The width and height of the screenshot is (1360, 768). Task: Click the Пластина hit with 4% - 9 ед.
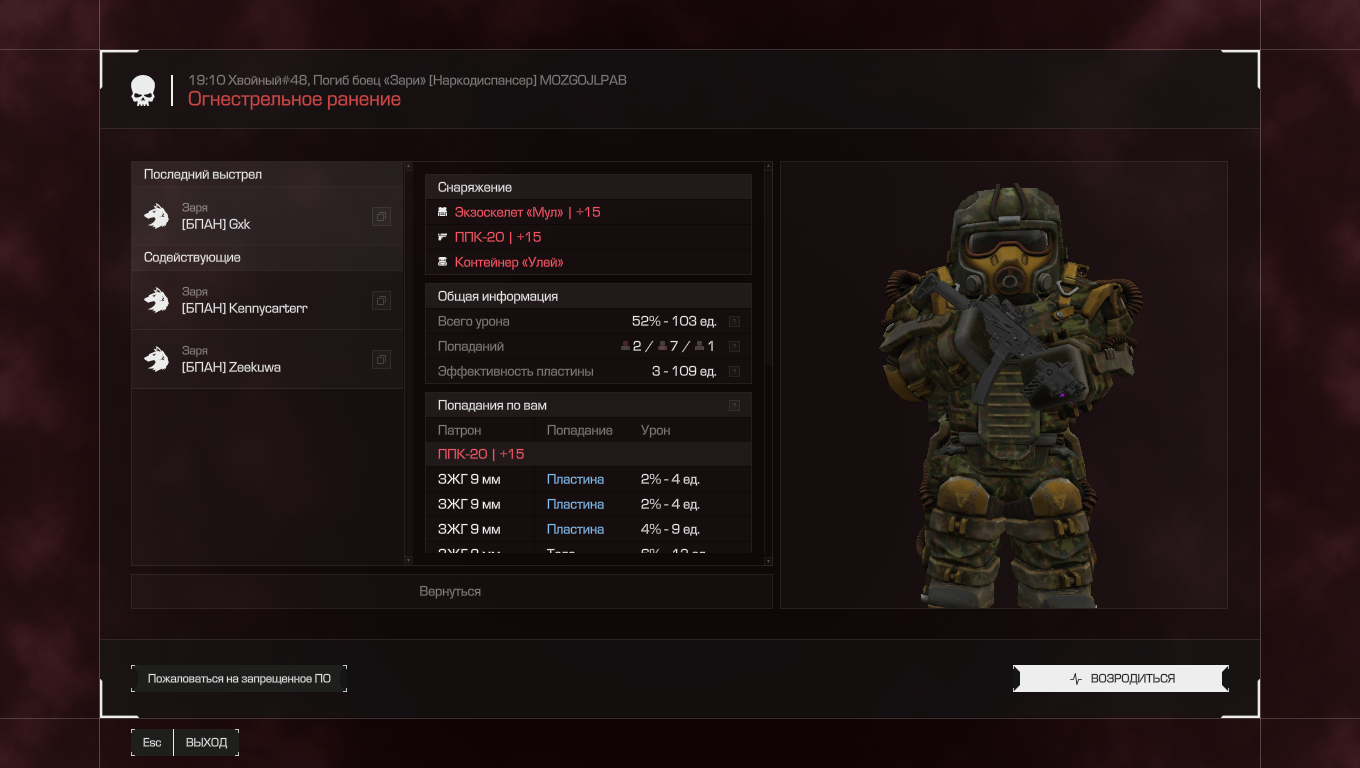pyautogui.click(x=575, y=529)
